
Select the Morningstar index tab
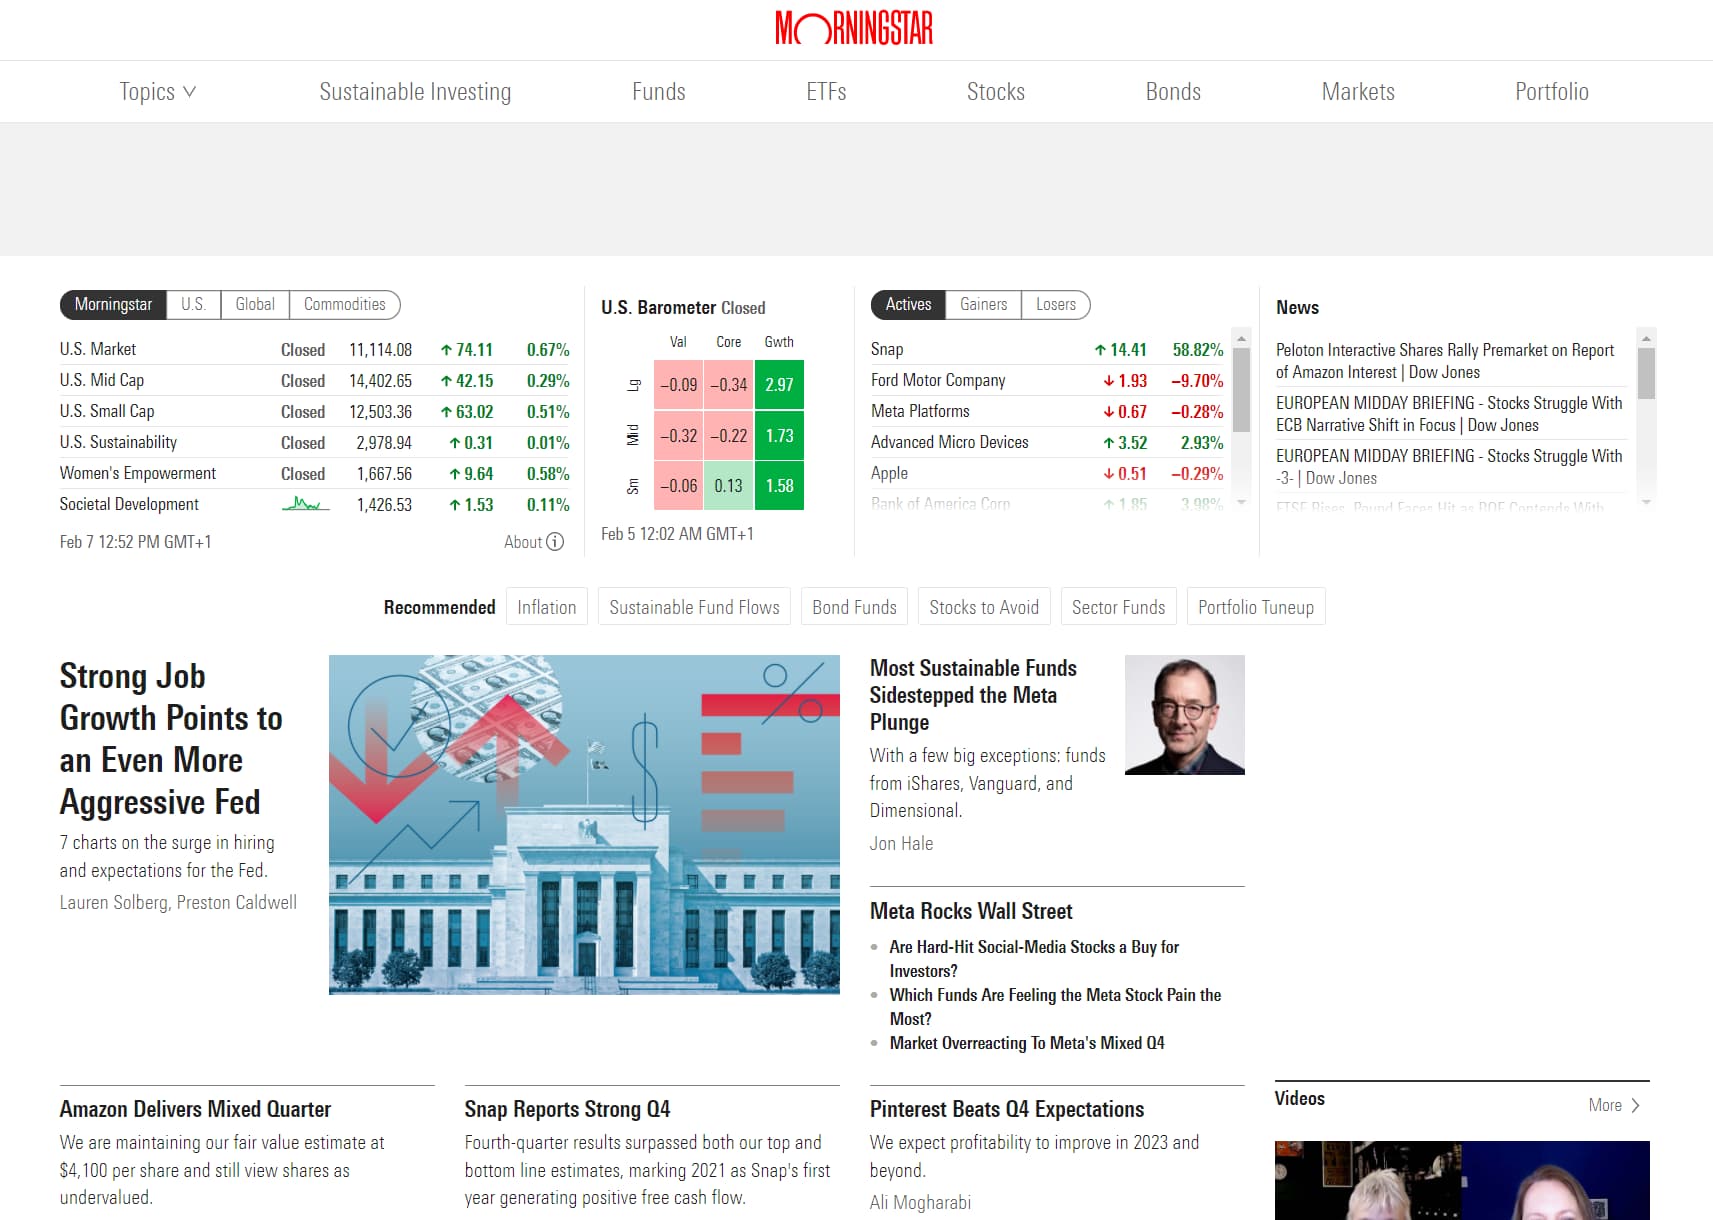point(113,304)
